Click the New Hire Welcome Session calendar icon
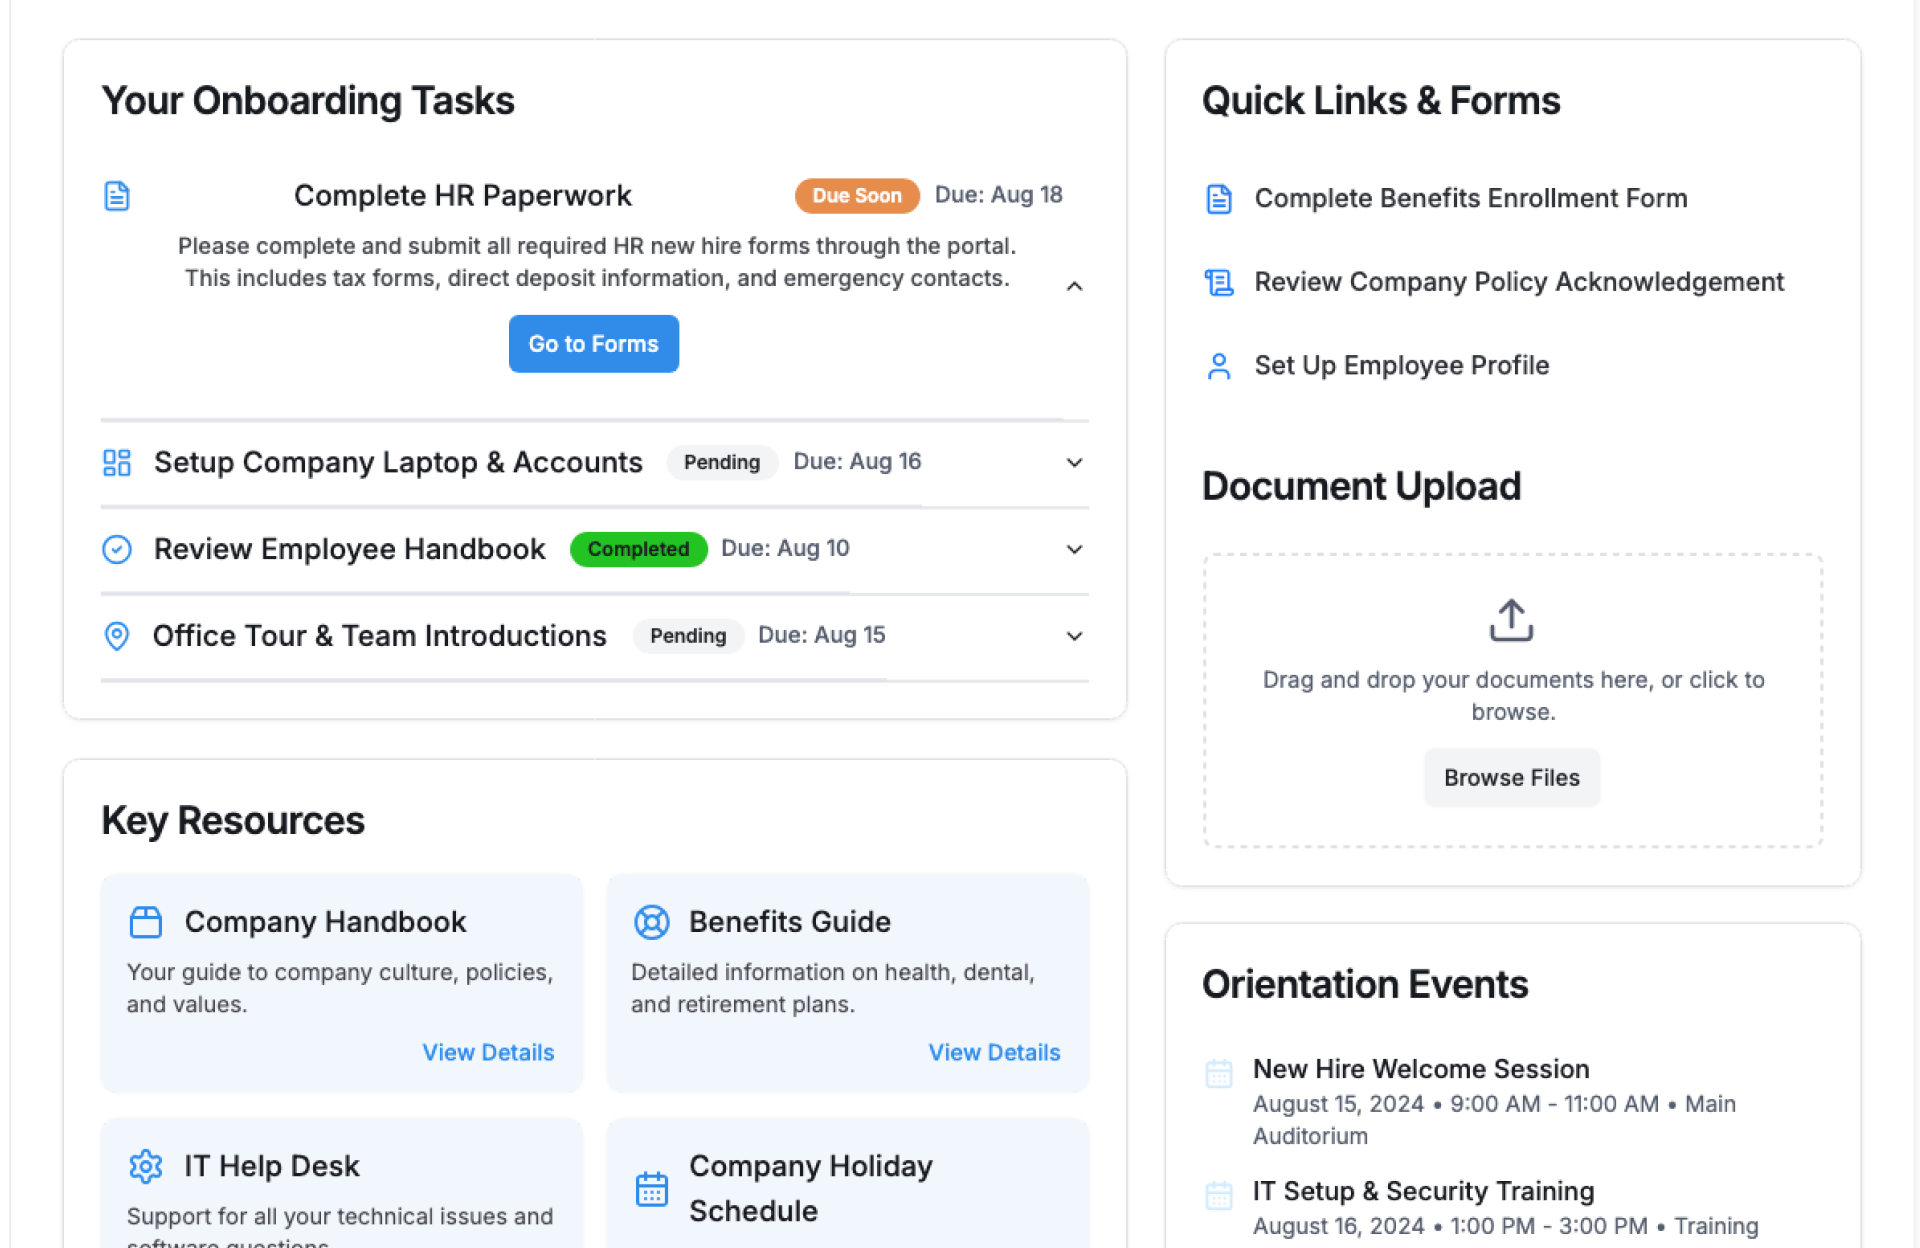The width and height of the screenshot is (1920, 1248). (x=1218, y=1073)
